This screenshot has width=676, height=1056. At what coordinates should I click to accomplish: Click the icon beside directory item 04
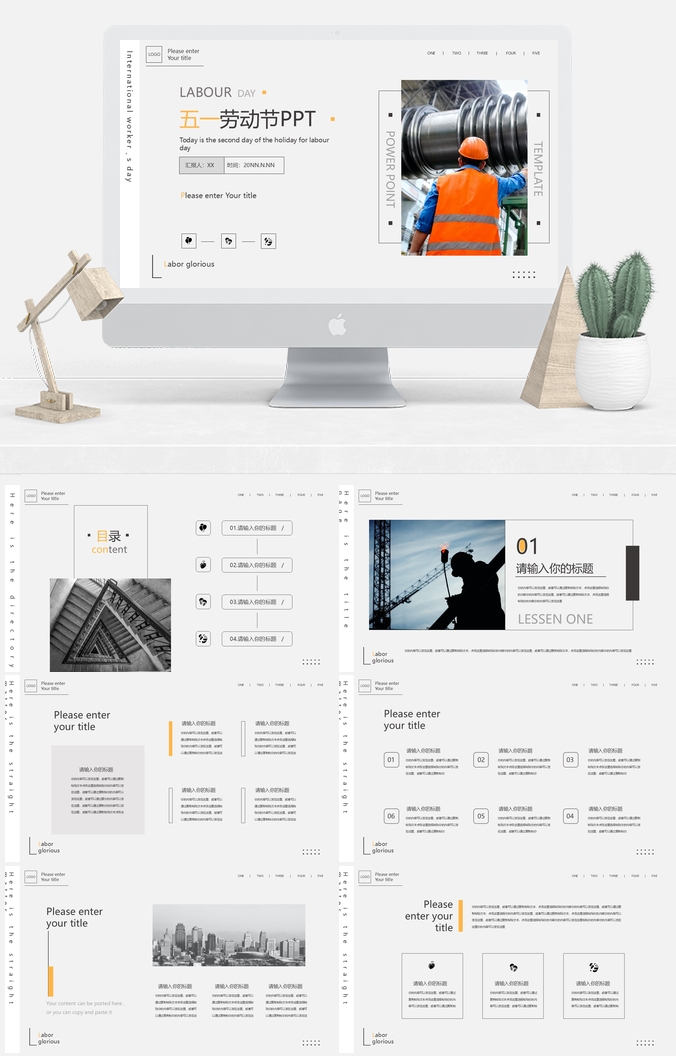pyautogui.click(x=203, y=638)
